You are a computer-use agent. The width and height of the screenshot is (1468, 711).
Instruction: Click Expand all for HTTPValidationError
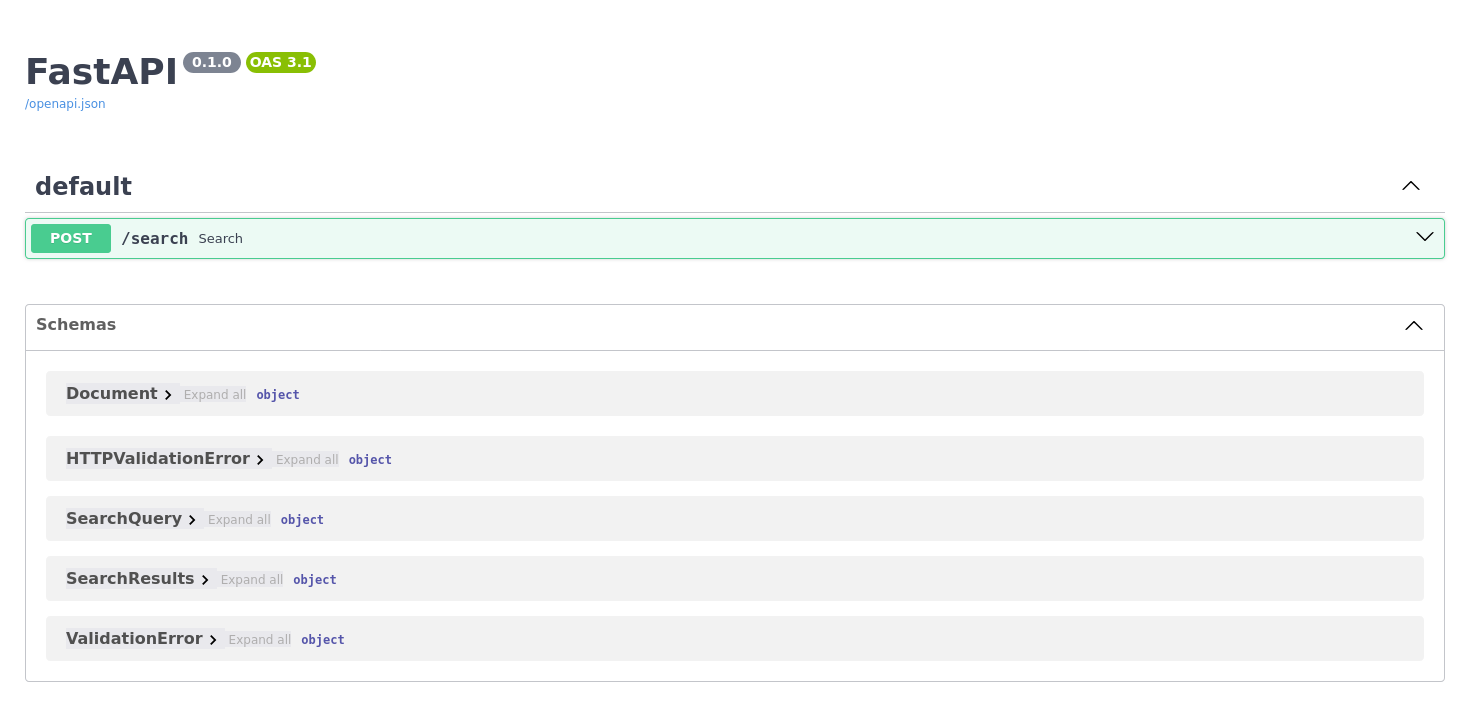307,459
